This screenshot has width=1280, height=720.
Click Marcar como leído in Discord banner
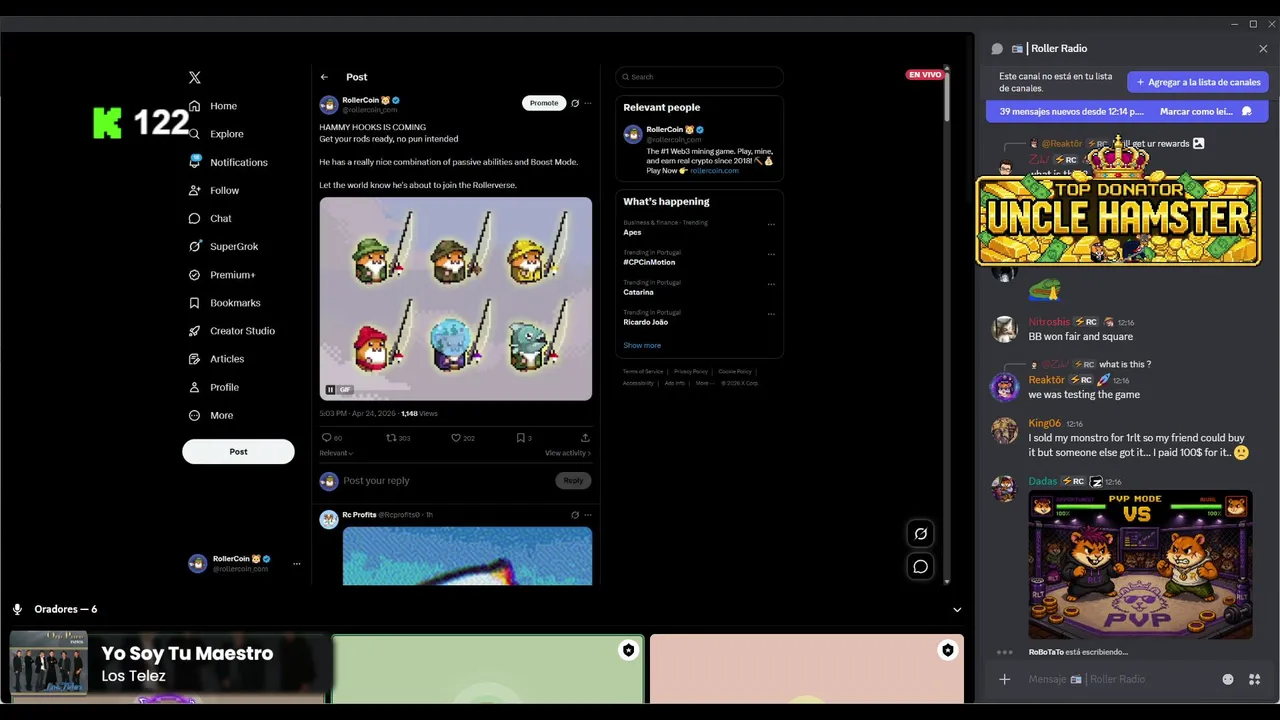1197,112
